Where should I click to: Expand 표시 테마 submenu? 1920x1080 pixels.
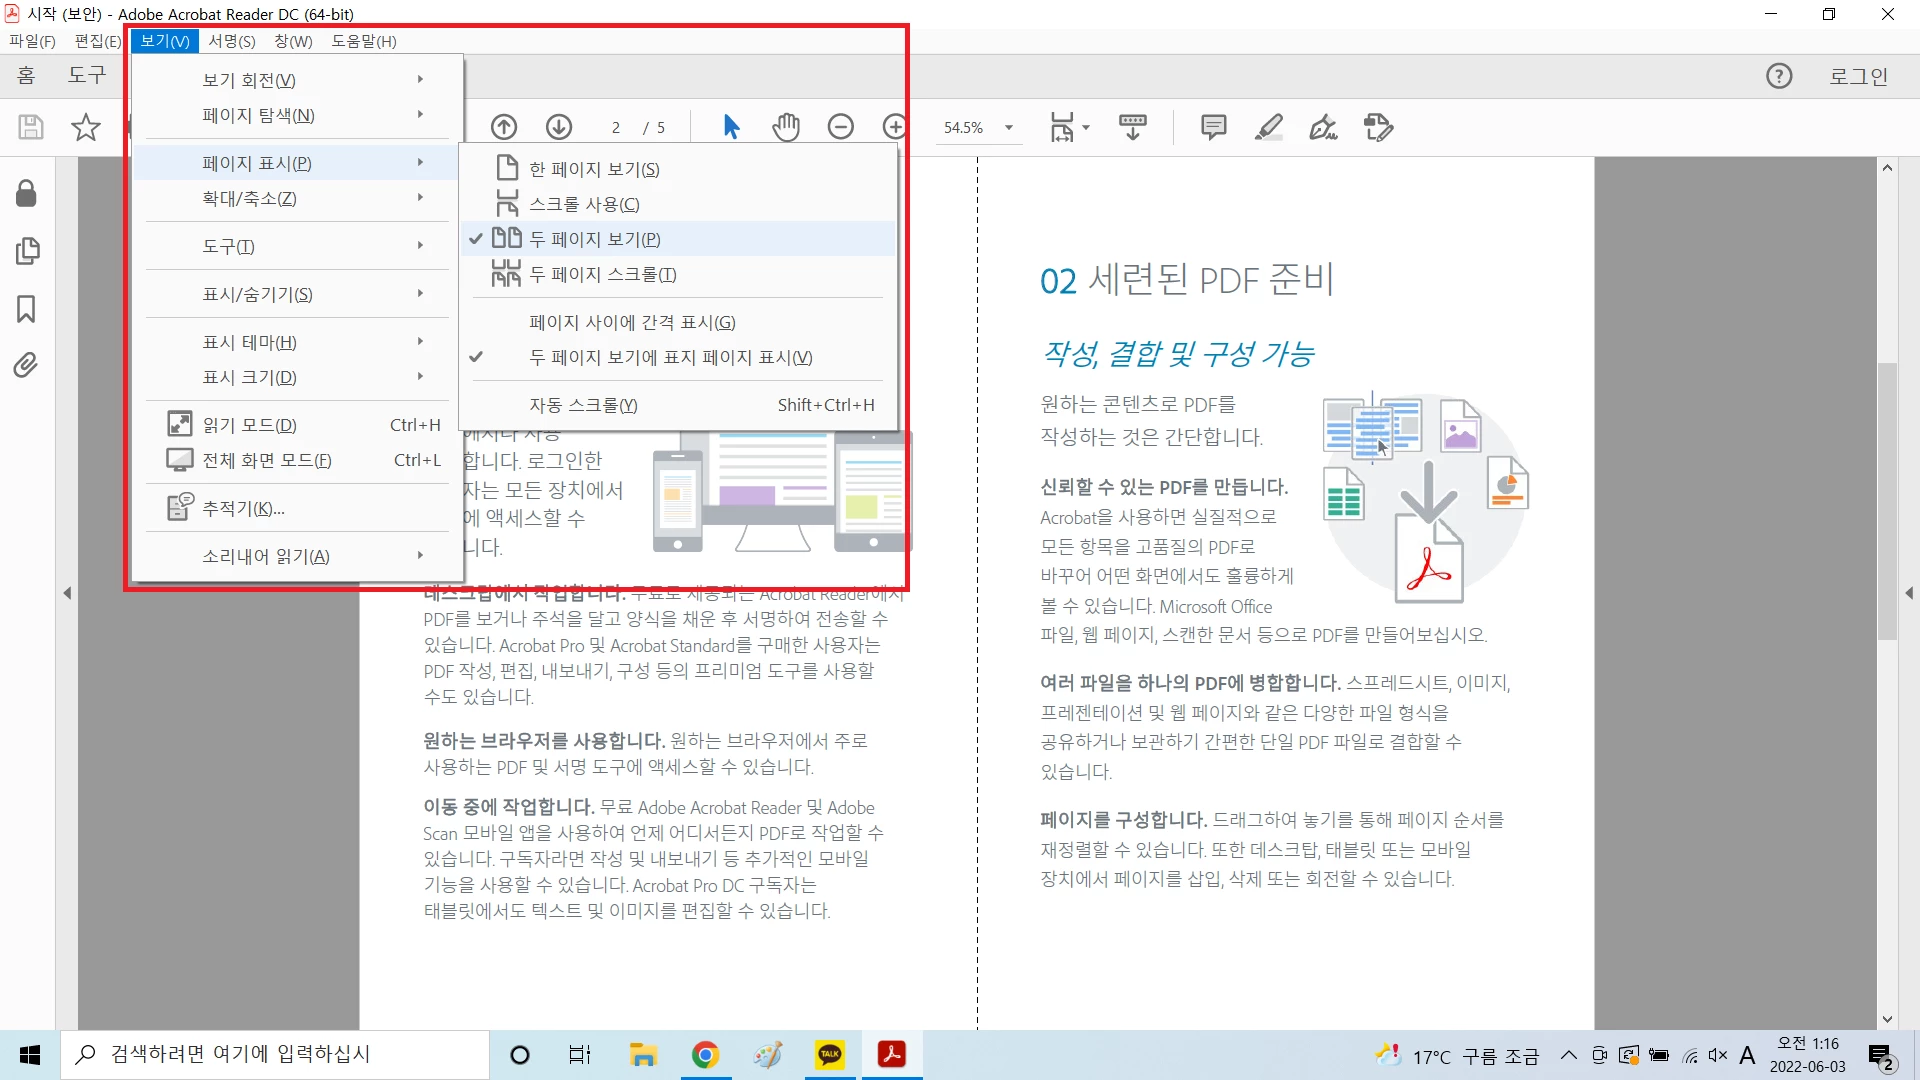coord(250,342)
